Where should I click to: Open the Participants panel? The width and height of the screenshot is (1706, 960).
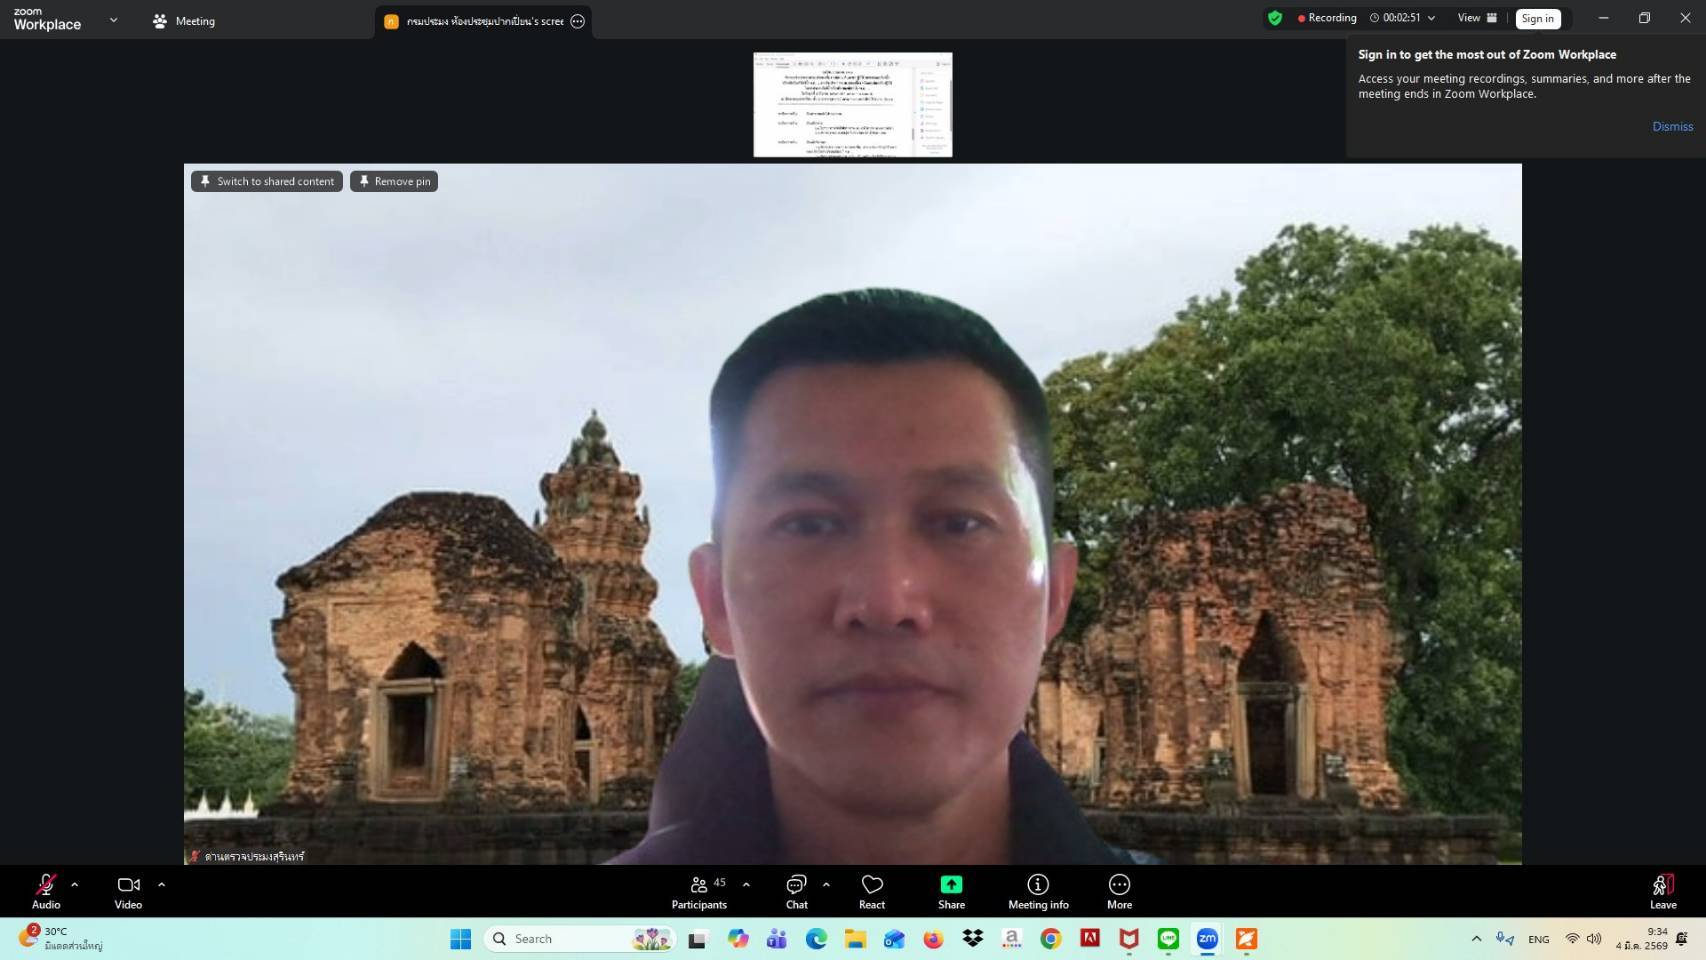coord(699,891)
